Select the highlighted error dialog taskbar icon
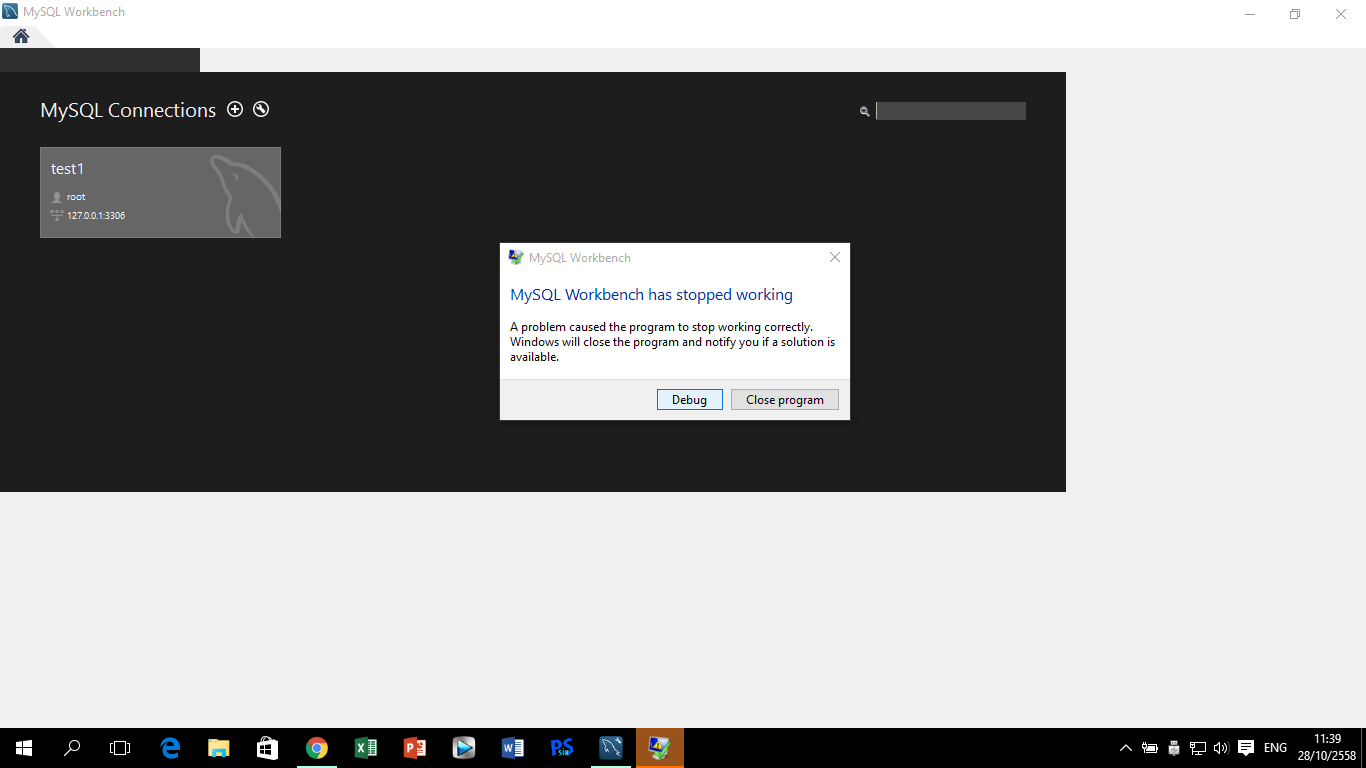This screenshot has height=768, width=1366. point(660,747)
